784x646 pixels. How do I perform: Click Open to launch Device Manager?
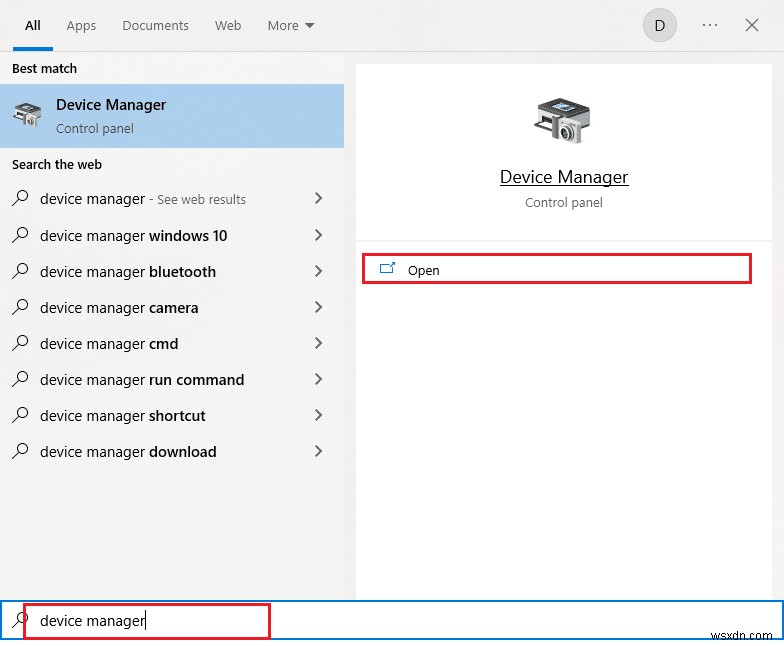(x=556, y=270)
